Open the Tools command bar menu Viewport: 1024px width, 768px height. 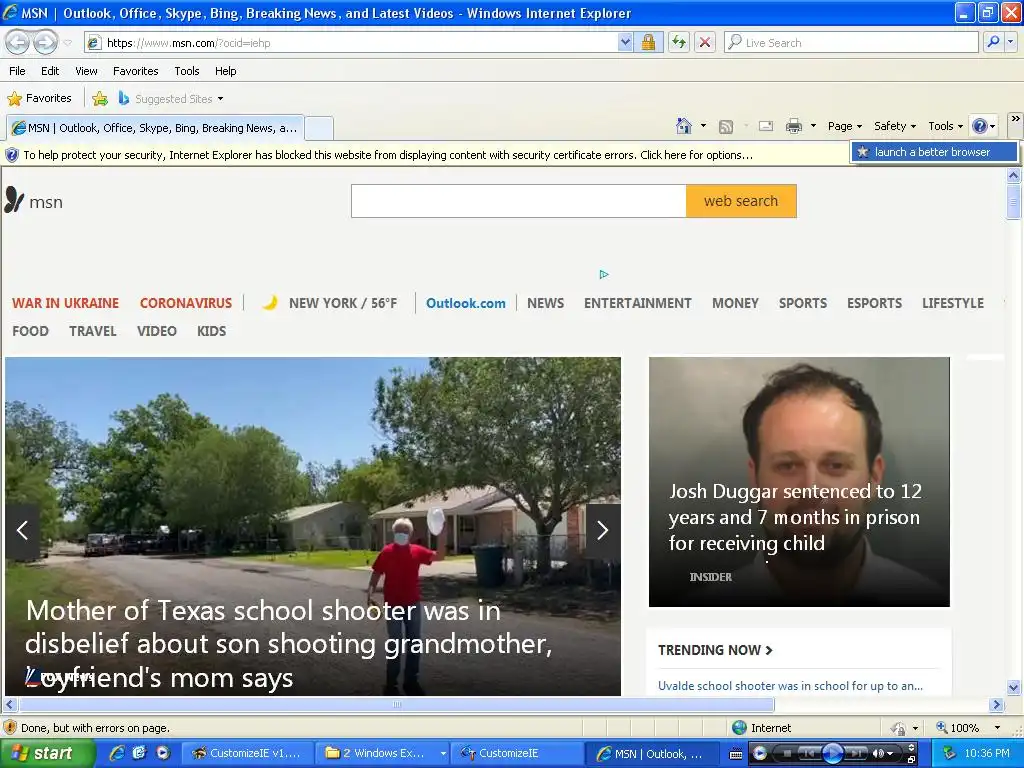tap(946, 126)
